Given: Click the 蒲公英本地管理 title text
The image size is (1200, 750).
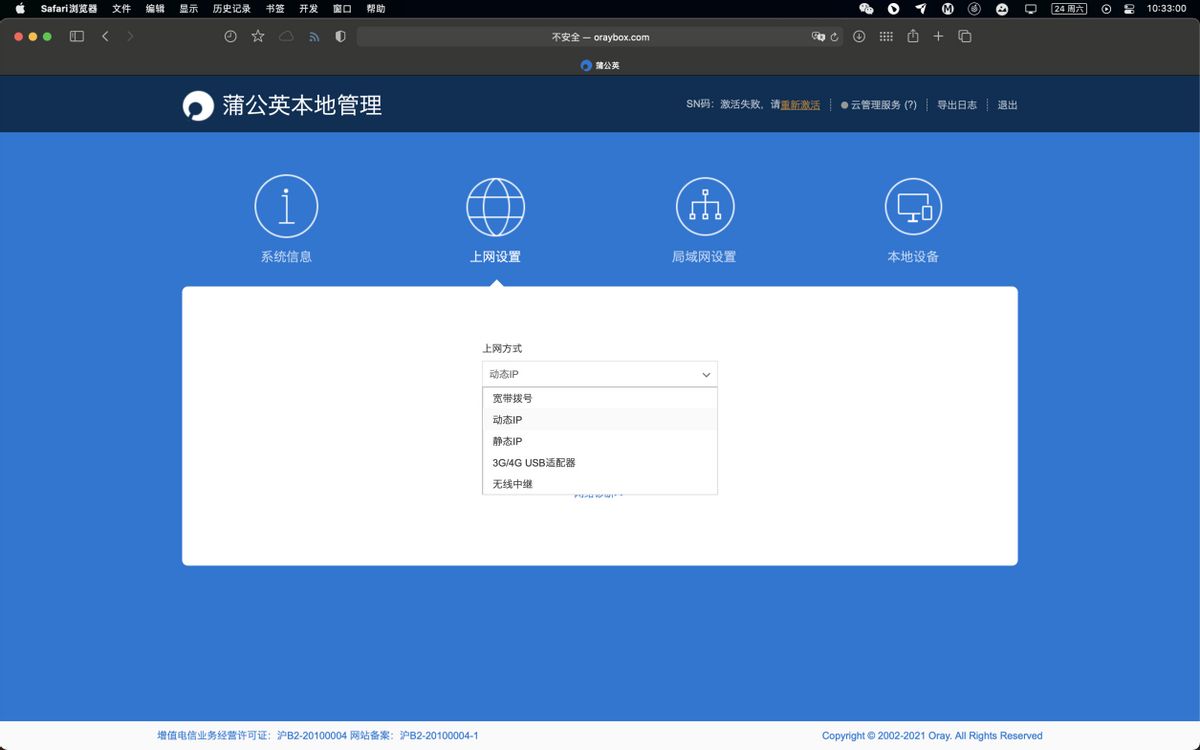Looking at the screenshot, I should tap(302, 105).
